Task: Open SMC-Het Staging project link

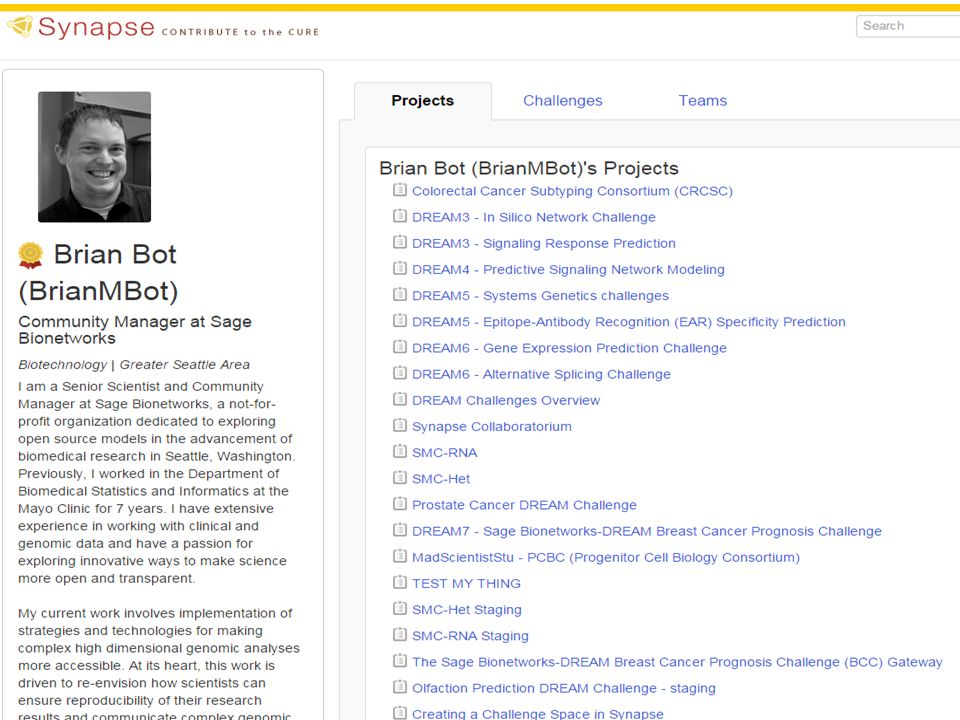Action: pyautogui.click(x=467, y=610)
